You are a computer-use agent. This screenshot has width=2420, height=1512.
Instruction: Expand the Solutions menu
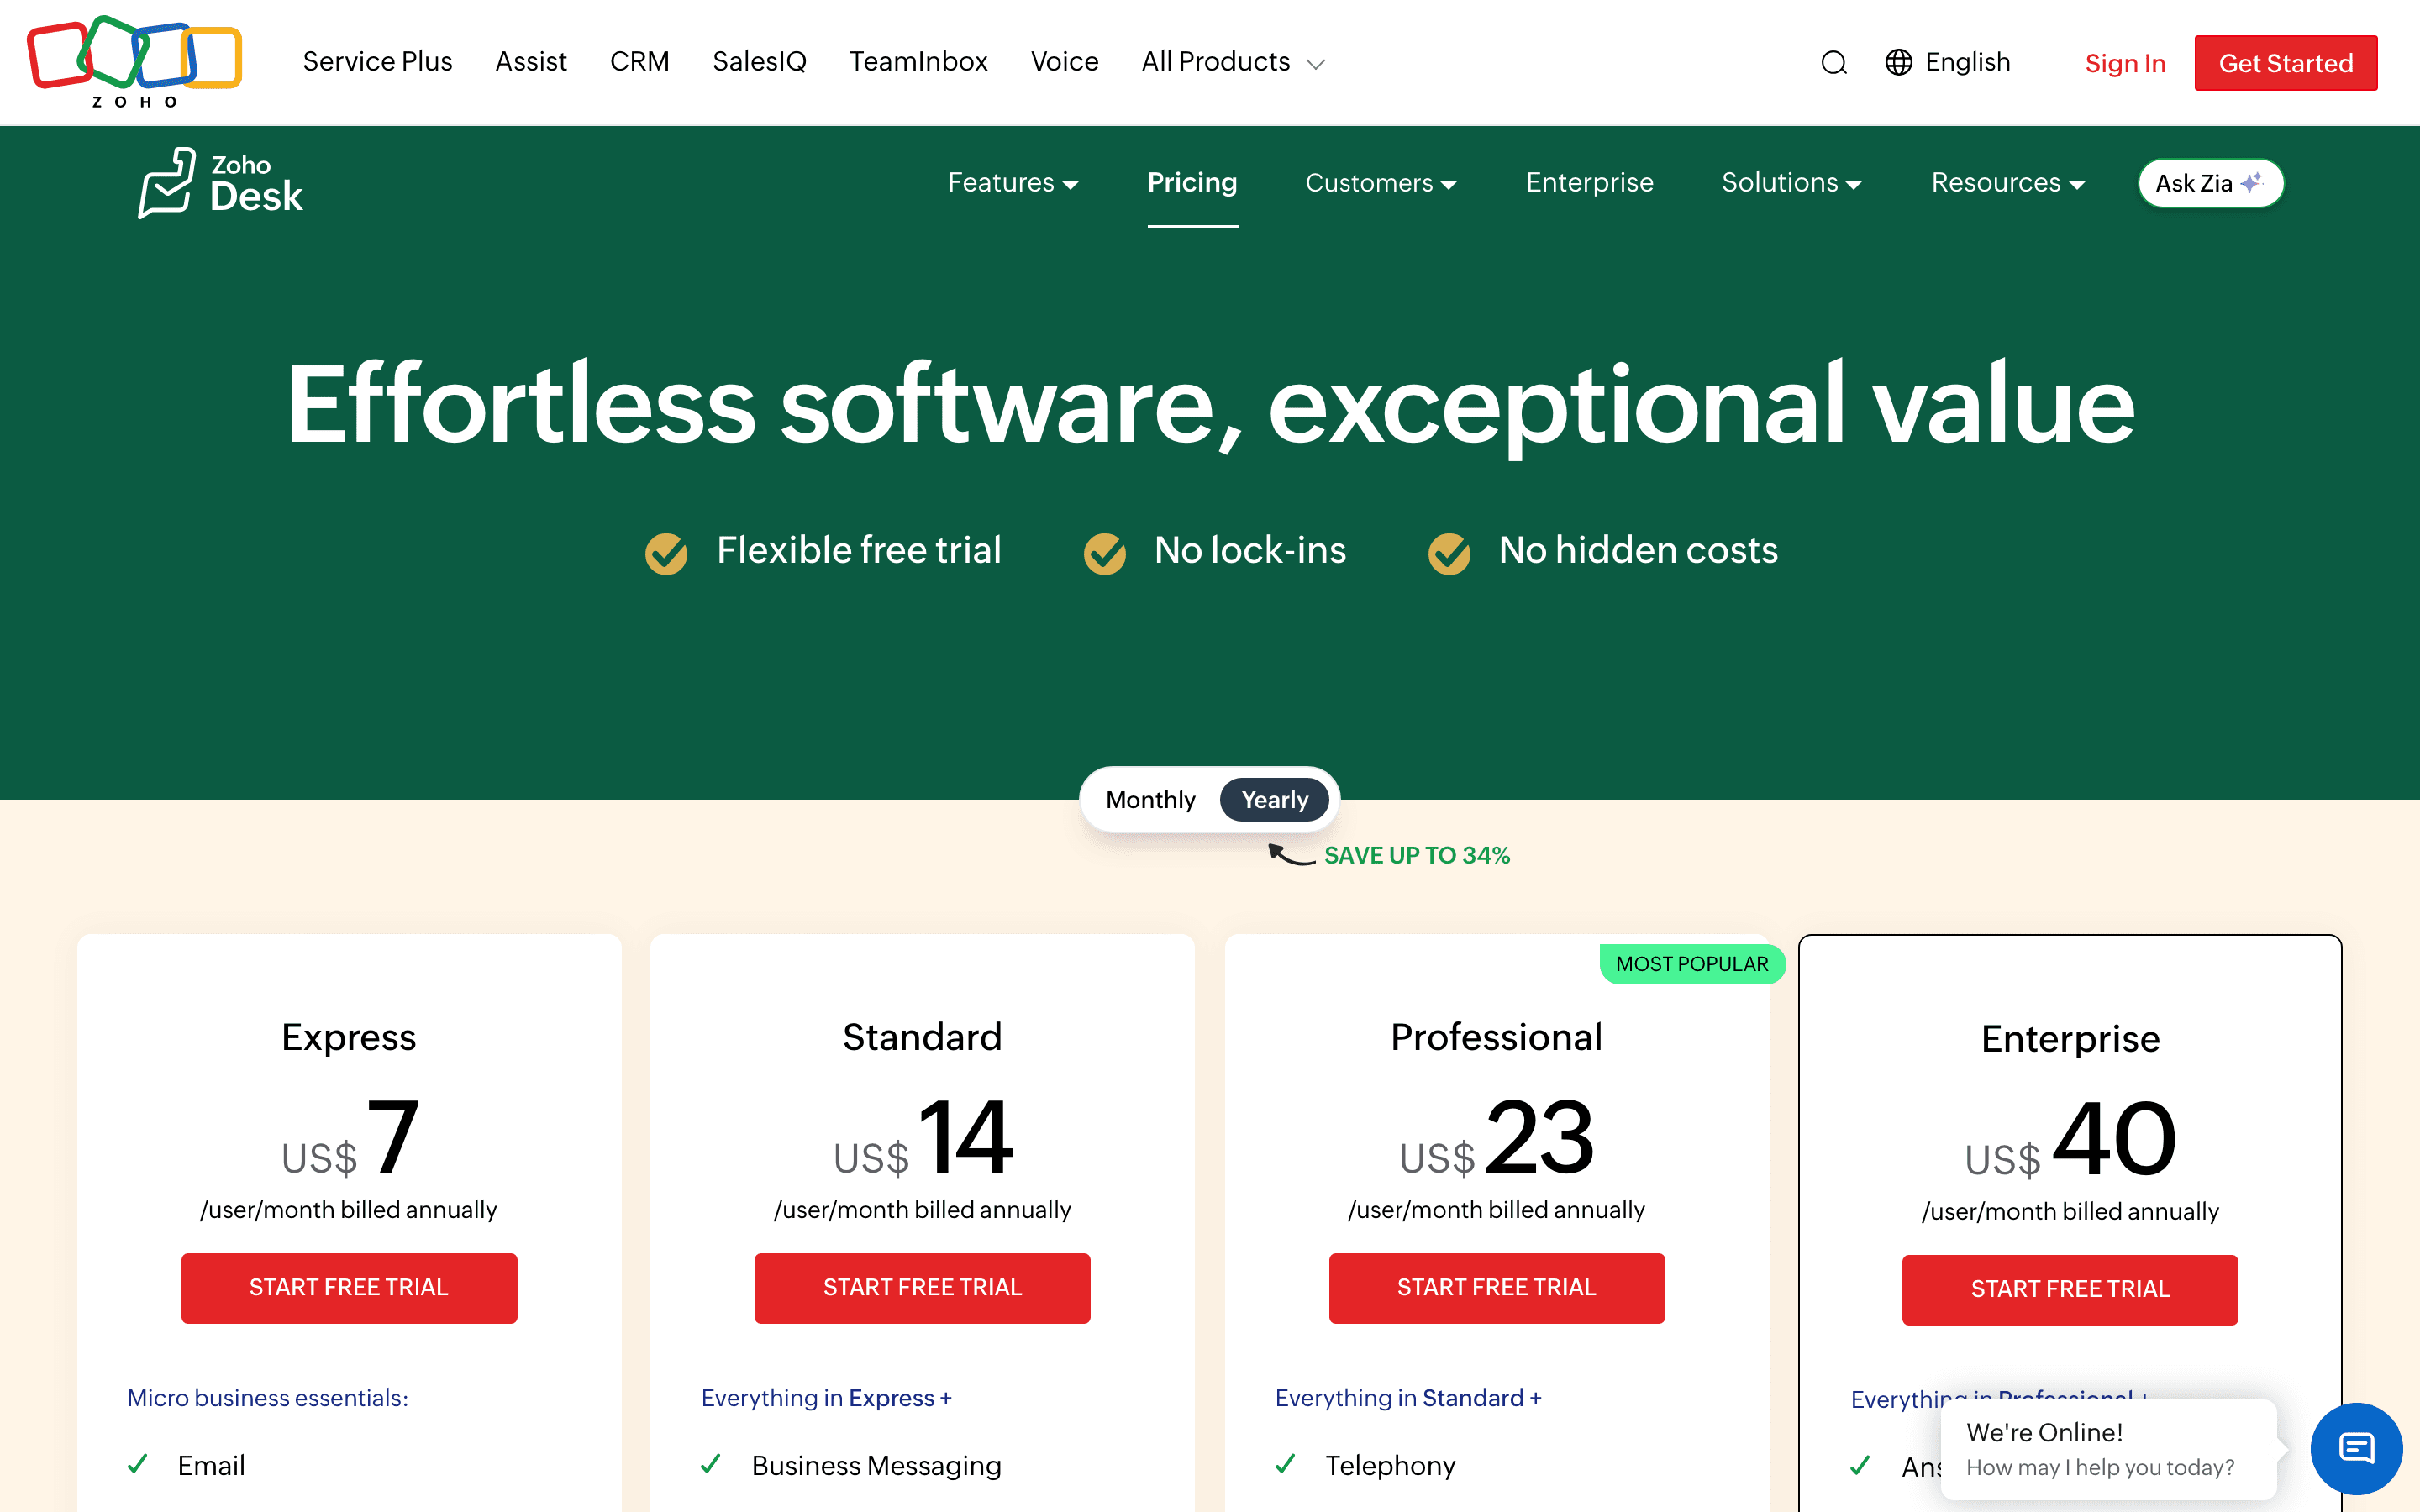pyautogui.click(x=1791, y=183)
